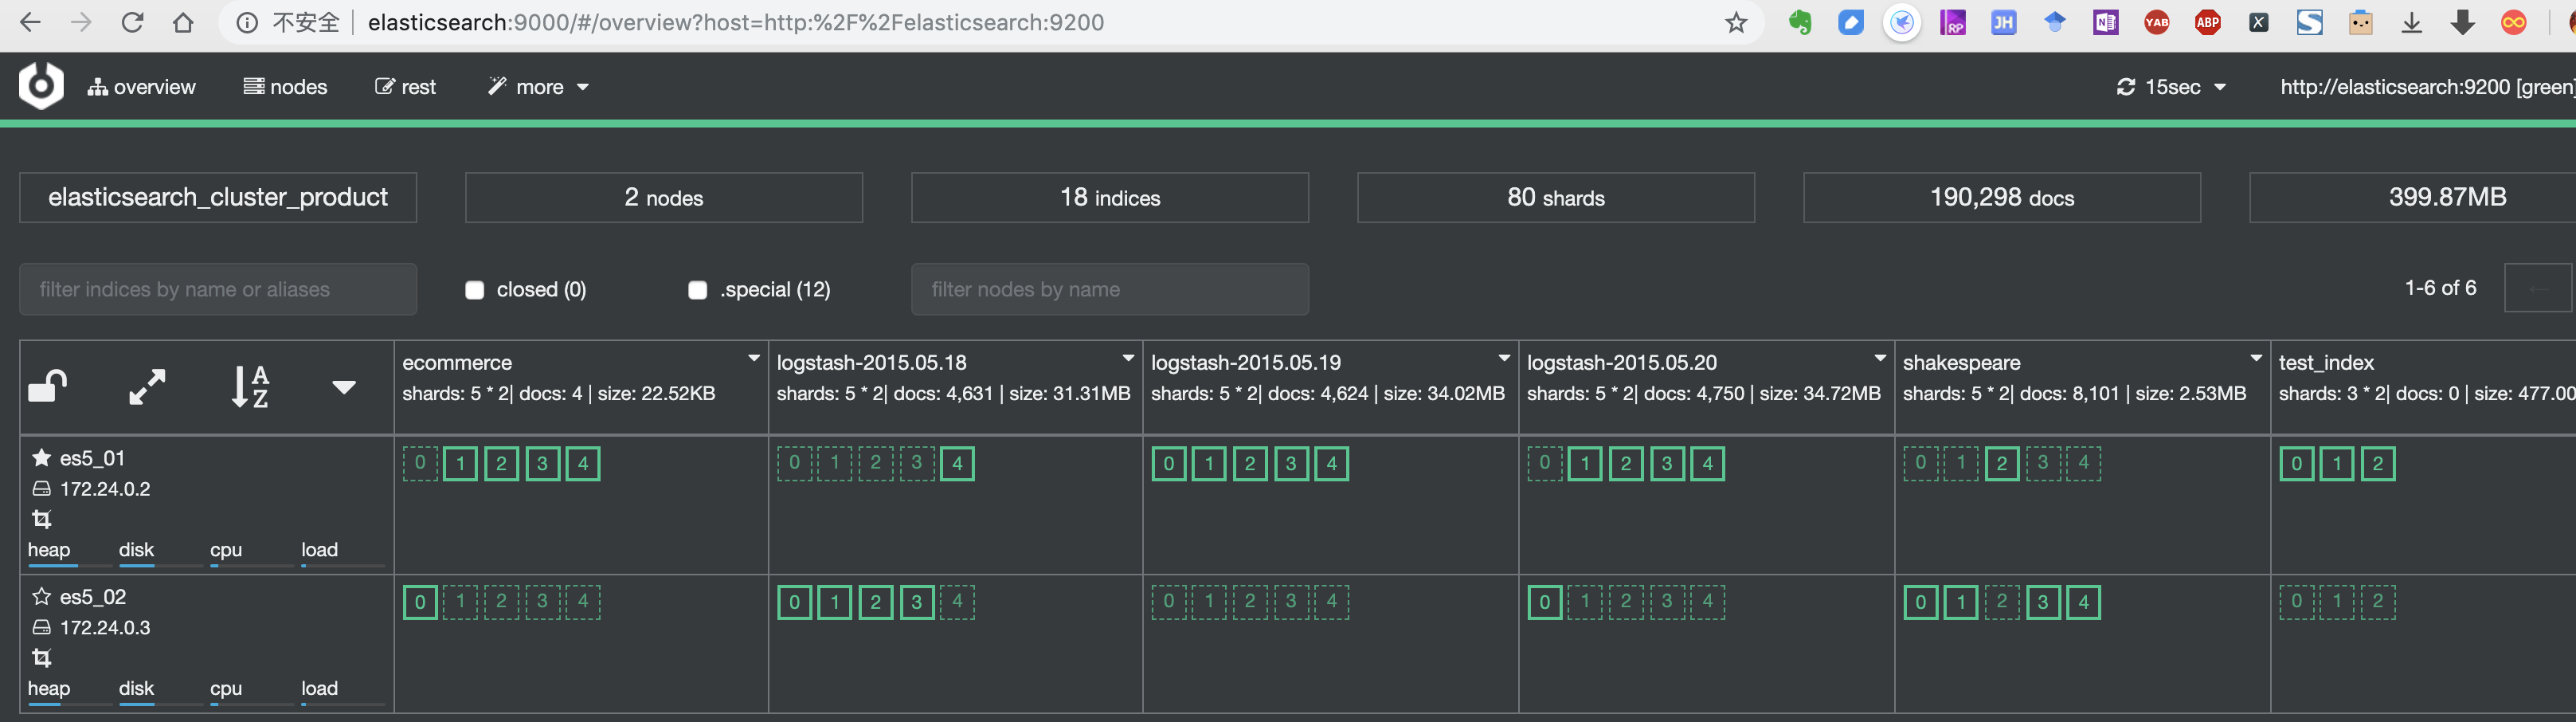Select logstash-2015.05.18 shard 4 on es5_01
Screen dimensions: 2576x722
[957, 463]
